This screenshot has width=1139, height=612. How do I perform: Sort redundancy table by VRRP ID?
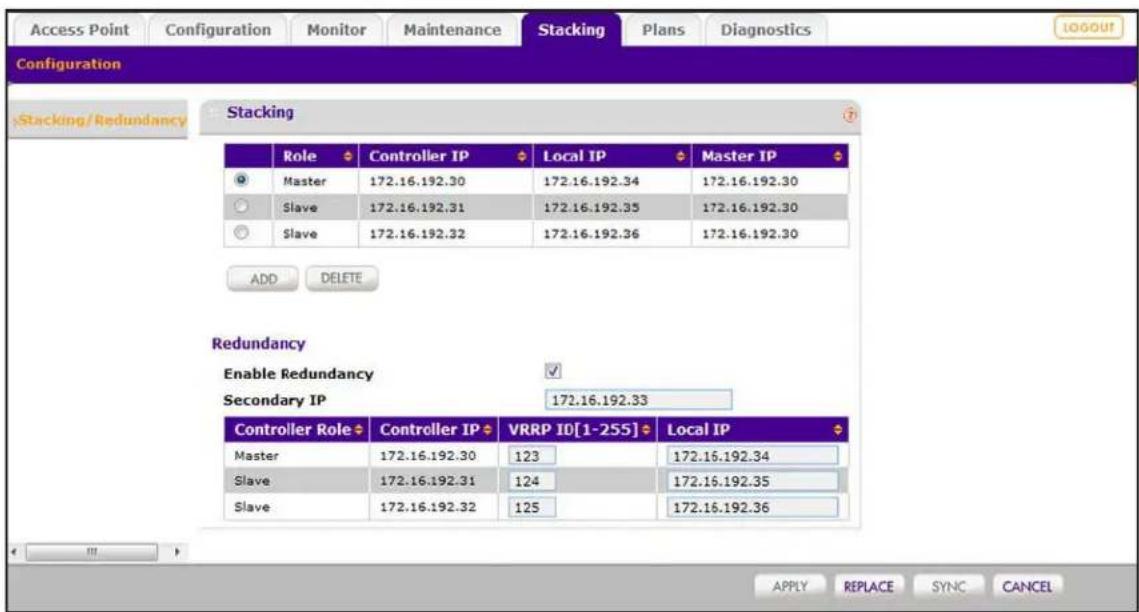646,430
